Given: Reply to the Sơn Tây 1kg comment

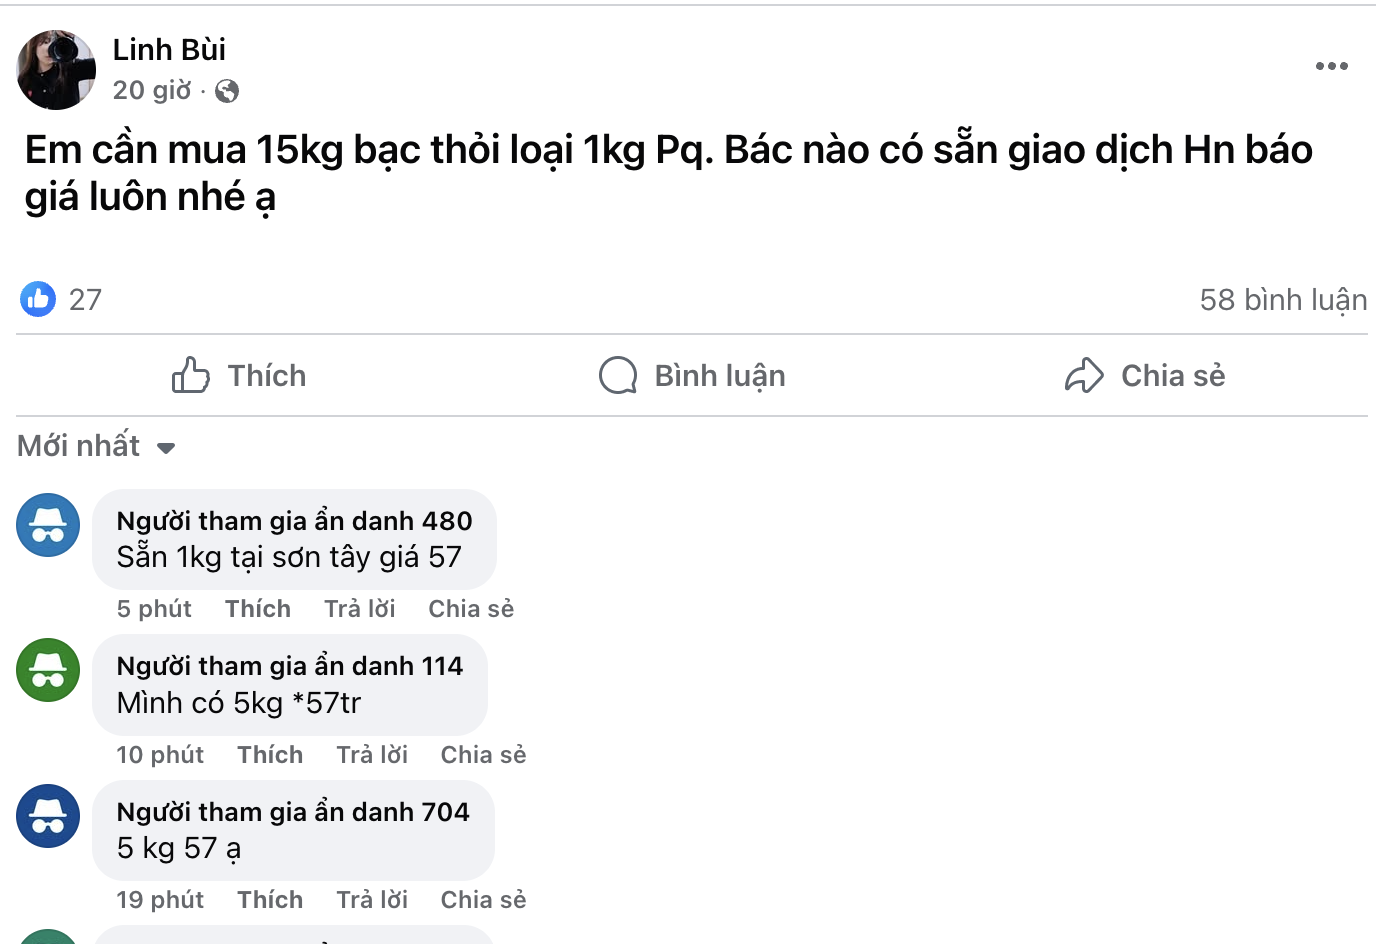Looking at the screenshot, I should click(360, 609).
